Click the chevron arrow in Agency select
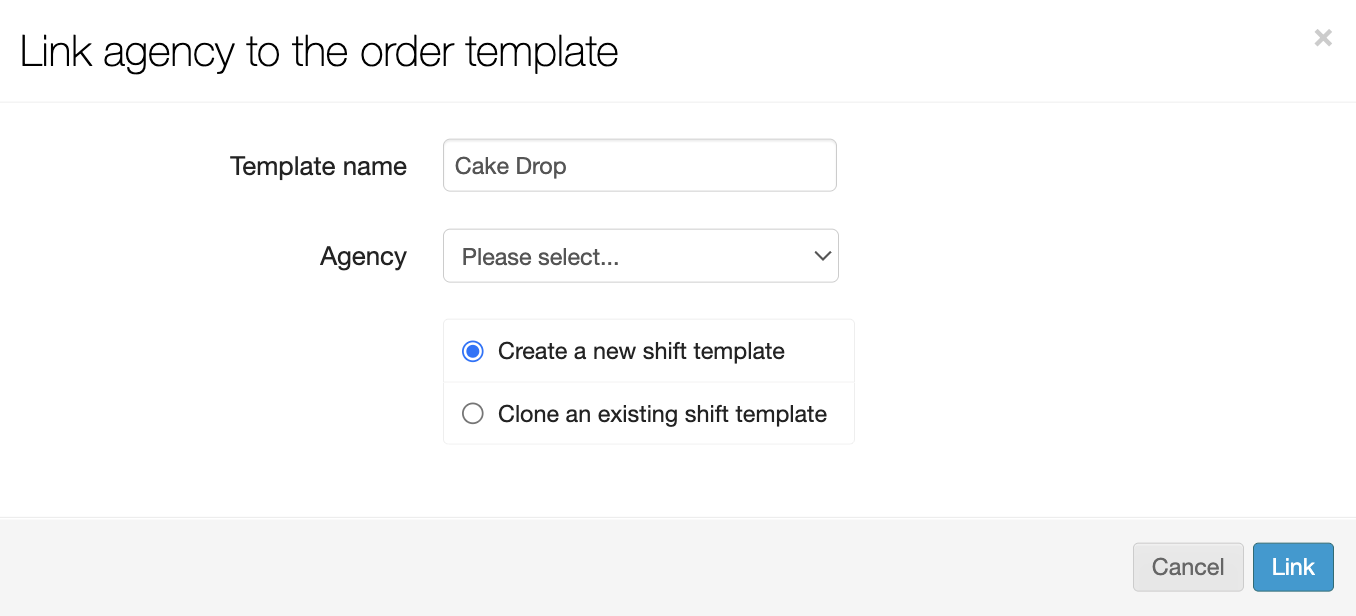The image size is (1356, 616). pos(823,256)
